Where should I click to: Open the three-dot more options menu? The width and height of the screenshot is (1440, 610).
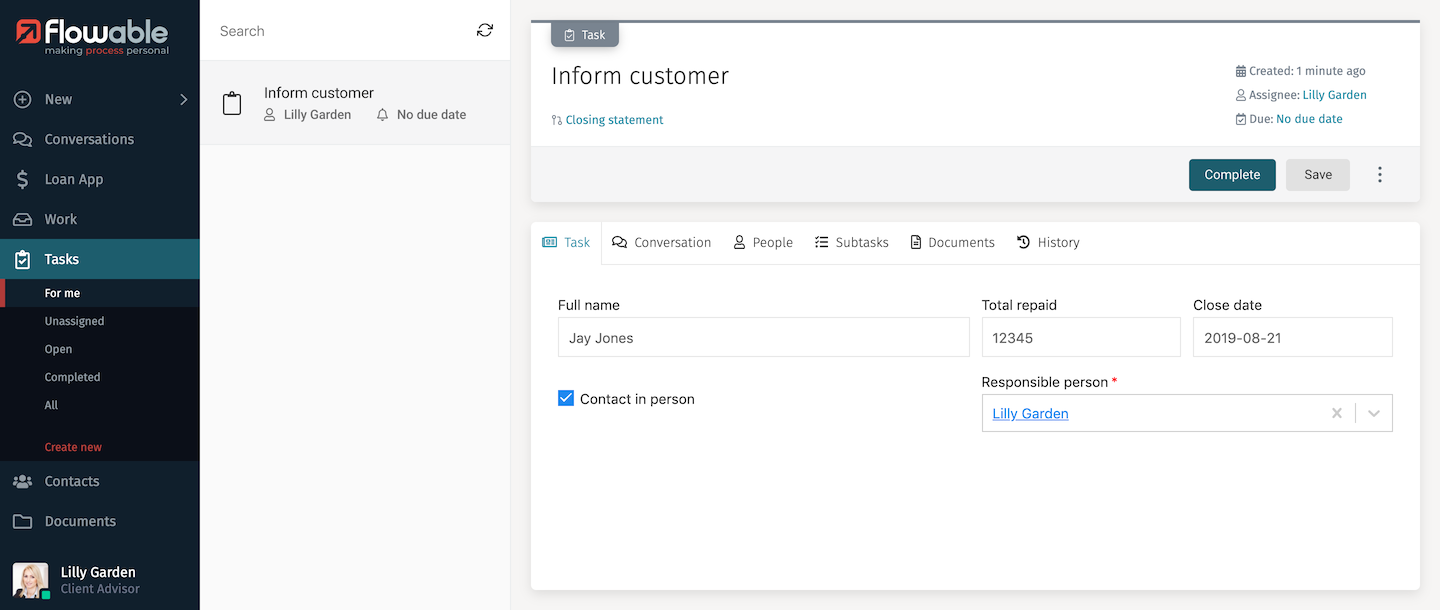1380,175
